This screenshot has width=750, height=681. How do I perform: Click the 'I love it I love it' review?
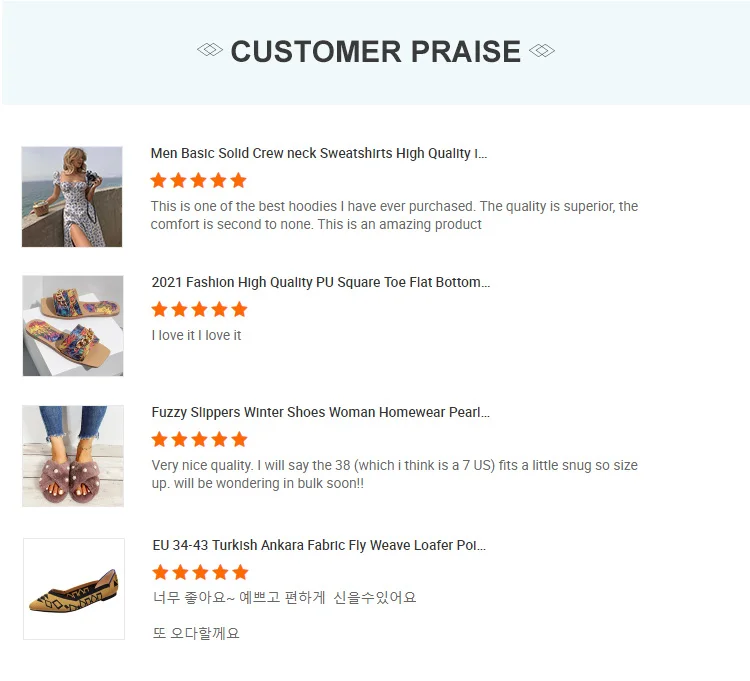pos(197,336)
